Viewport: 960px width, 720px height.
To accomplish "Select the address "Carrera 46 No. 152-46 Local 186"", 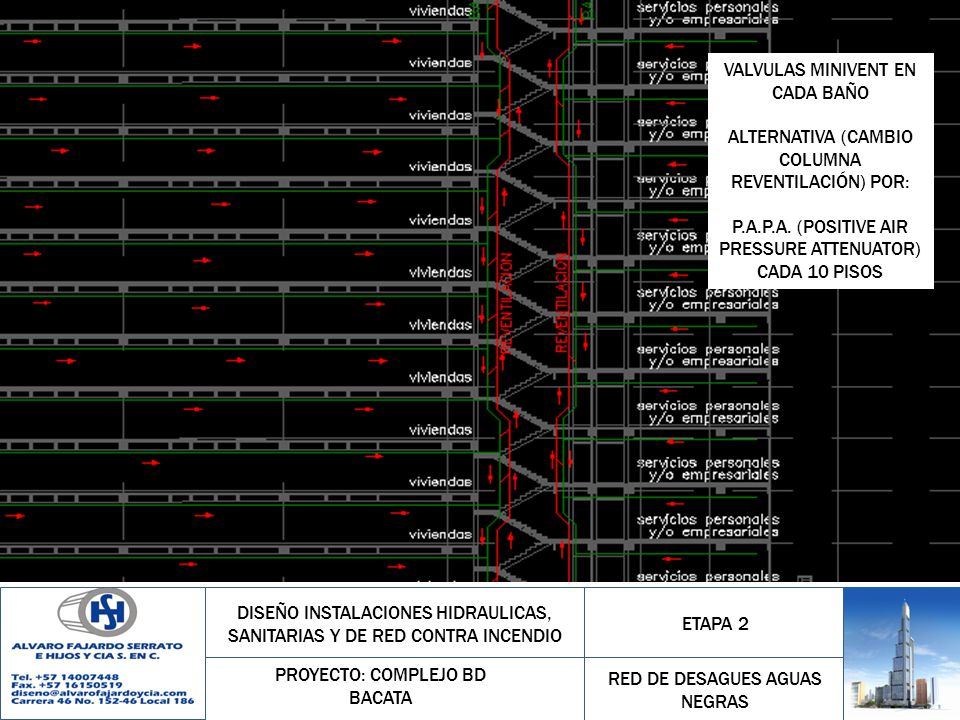I will pos(102,700).
